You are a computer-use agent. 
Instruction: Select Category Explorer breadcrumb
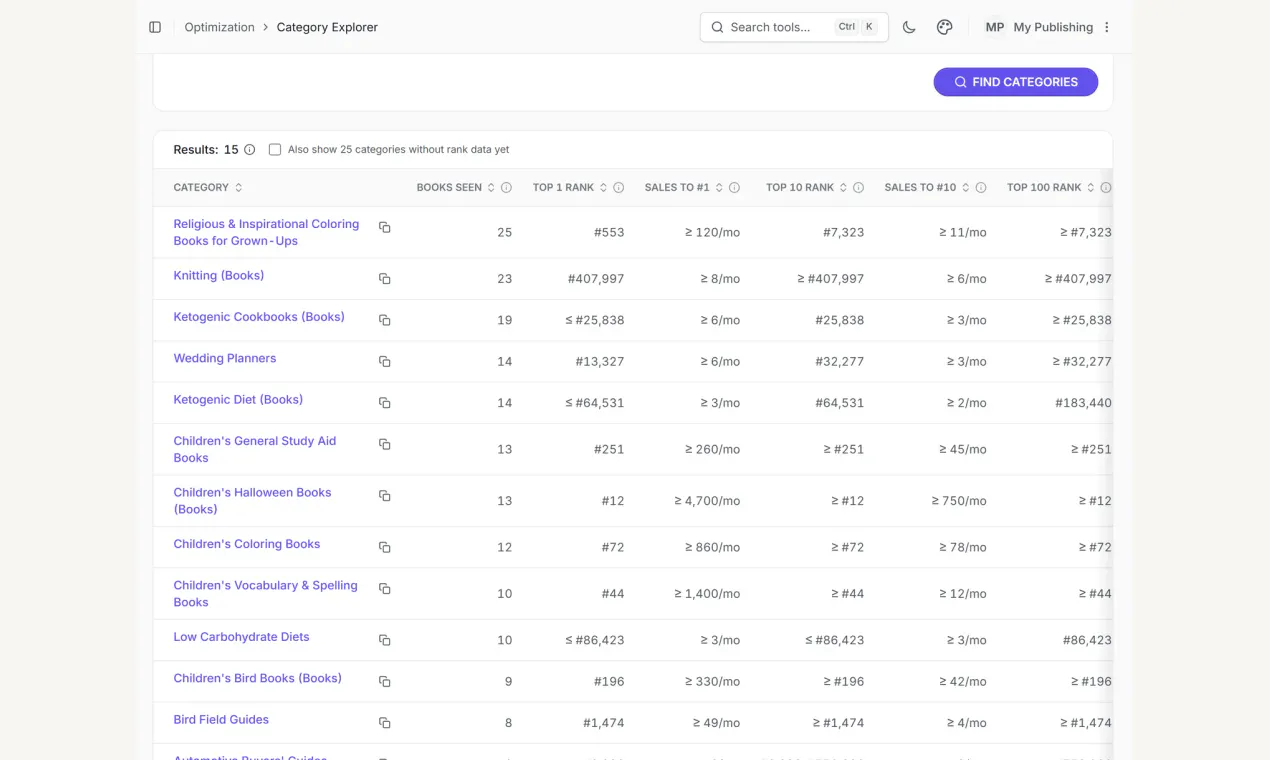[x=327, y=27]
